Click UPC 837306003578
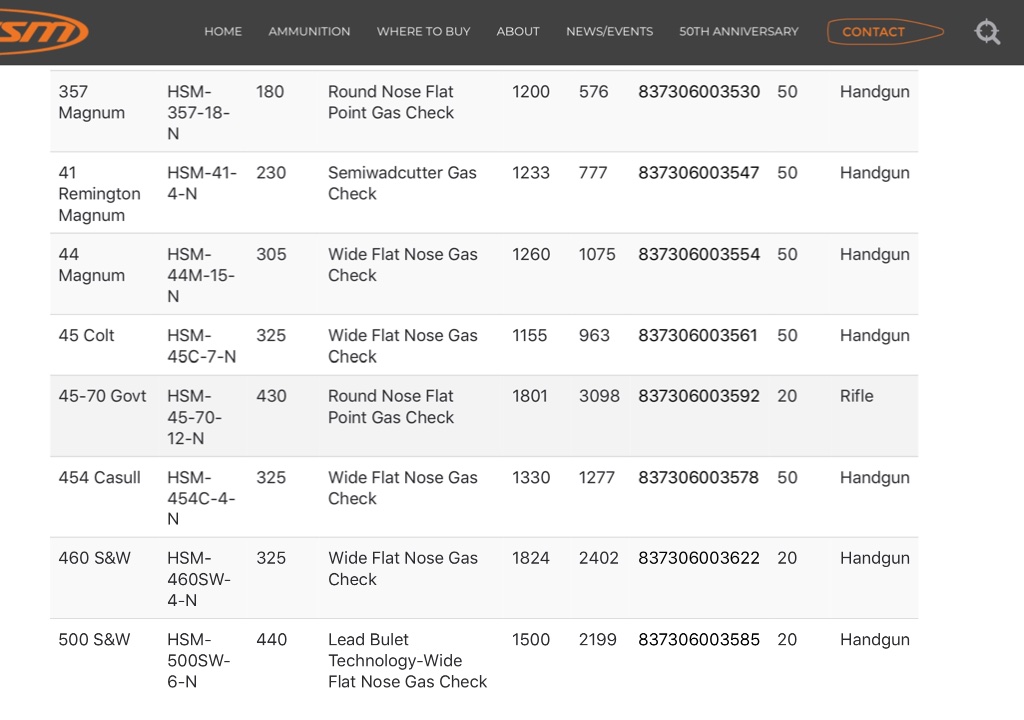The image size is (1024, 720). [x=698, y=478]
